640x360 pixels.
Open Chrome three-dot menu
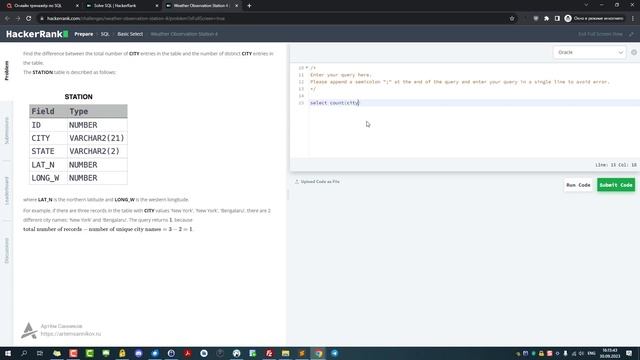[633, 18]
